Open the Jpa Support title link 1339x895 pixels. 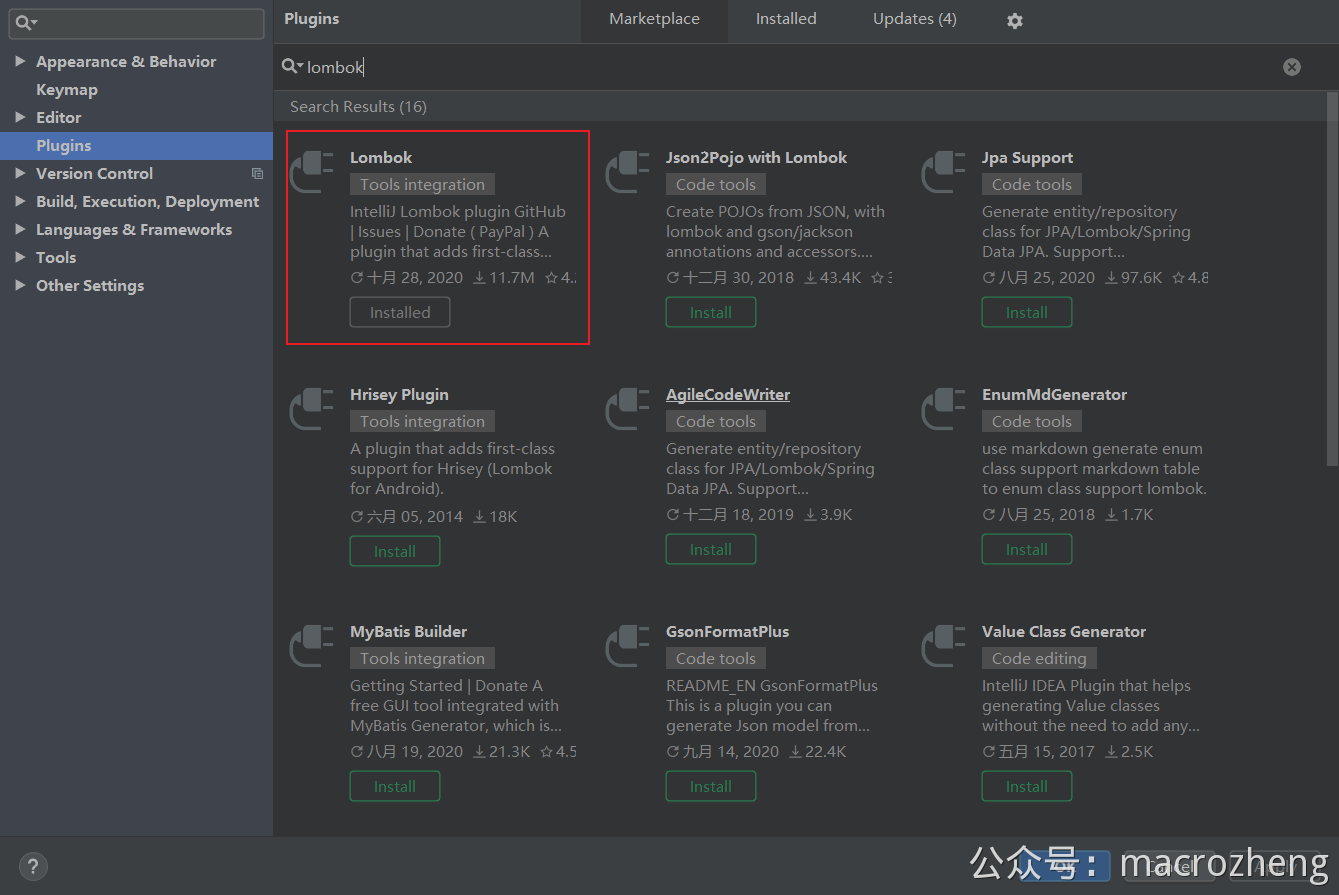(1027, 157)
